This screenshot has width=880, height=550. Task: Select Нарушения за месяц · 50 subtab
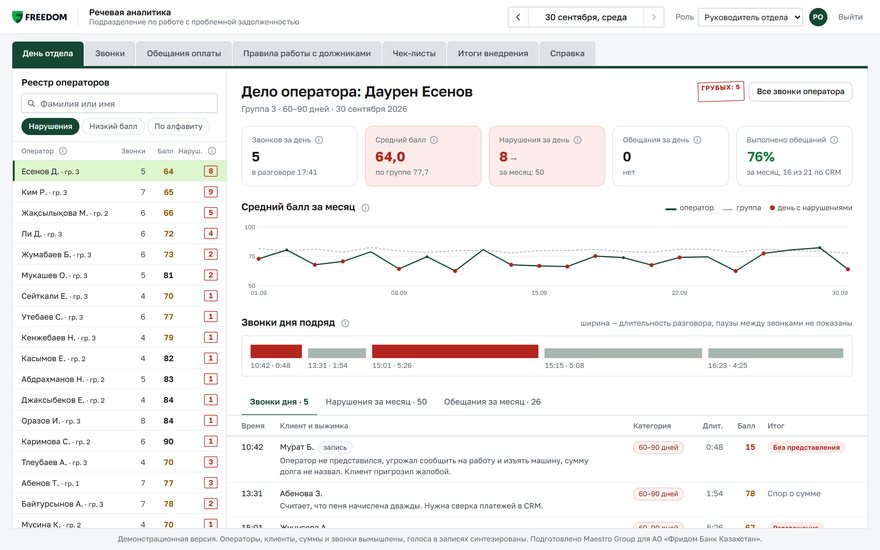(376, 402)
